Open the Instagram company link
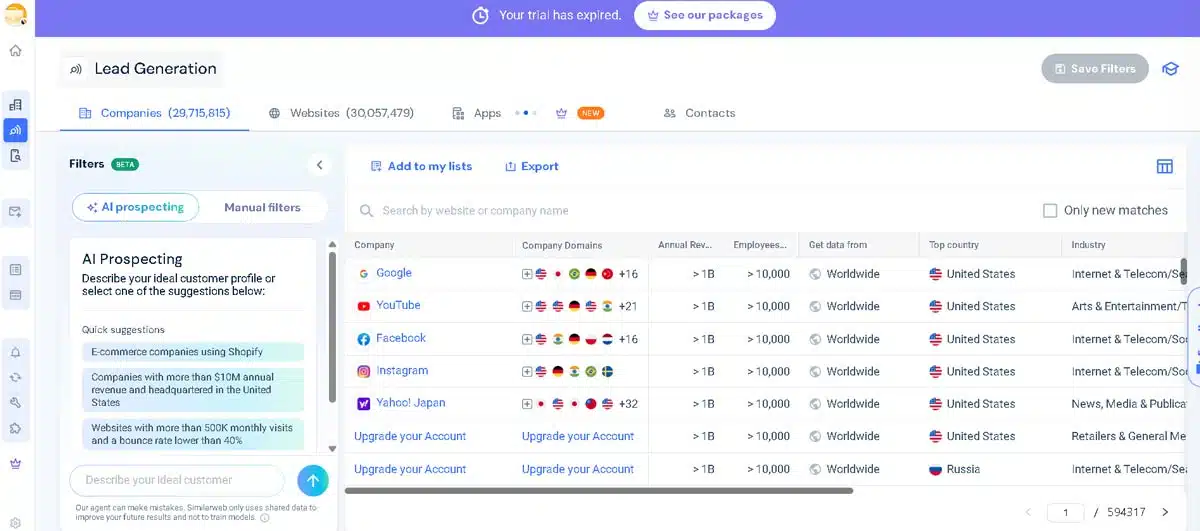This screenshot has width=1200, height=531. (x=402, y=370)
